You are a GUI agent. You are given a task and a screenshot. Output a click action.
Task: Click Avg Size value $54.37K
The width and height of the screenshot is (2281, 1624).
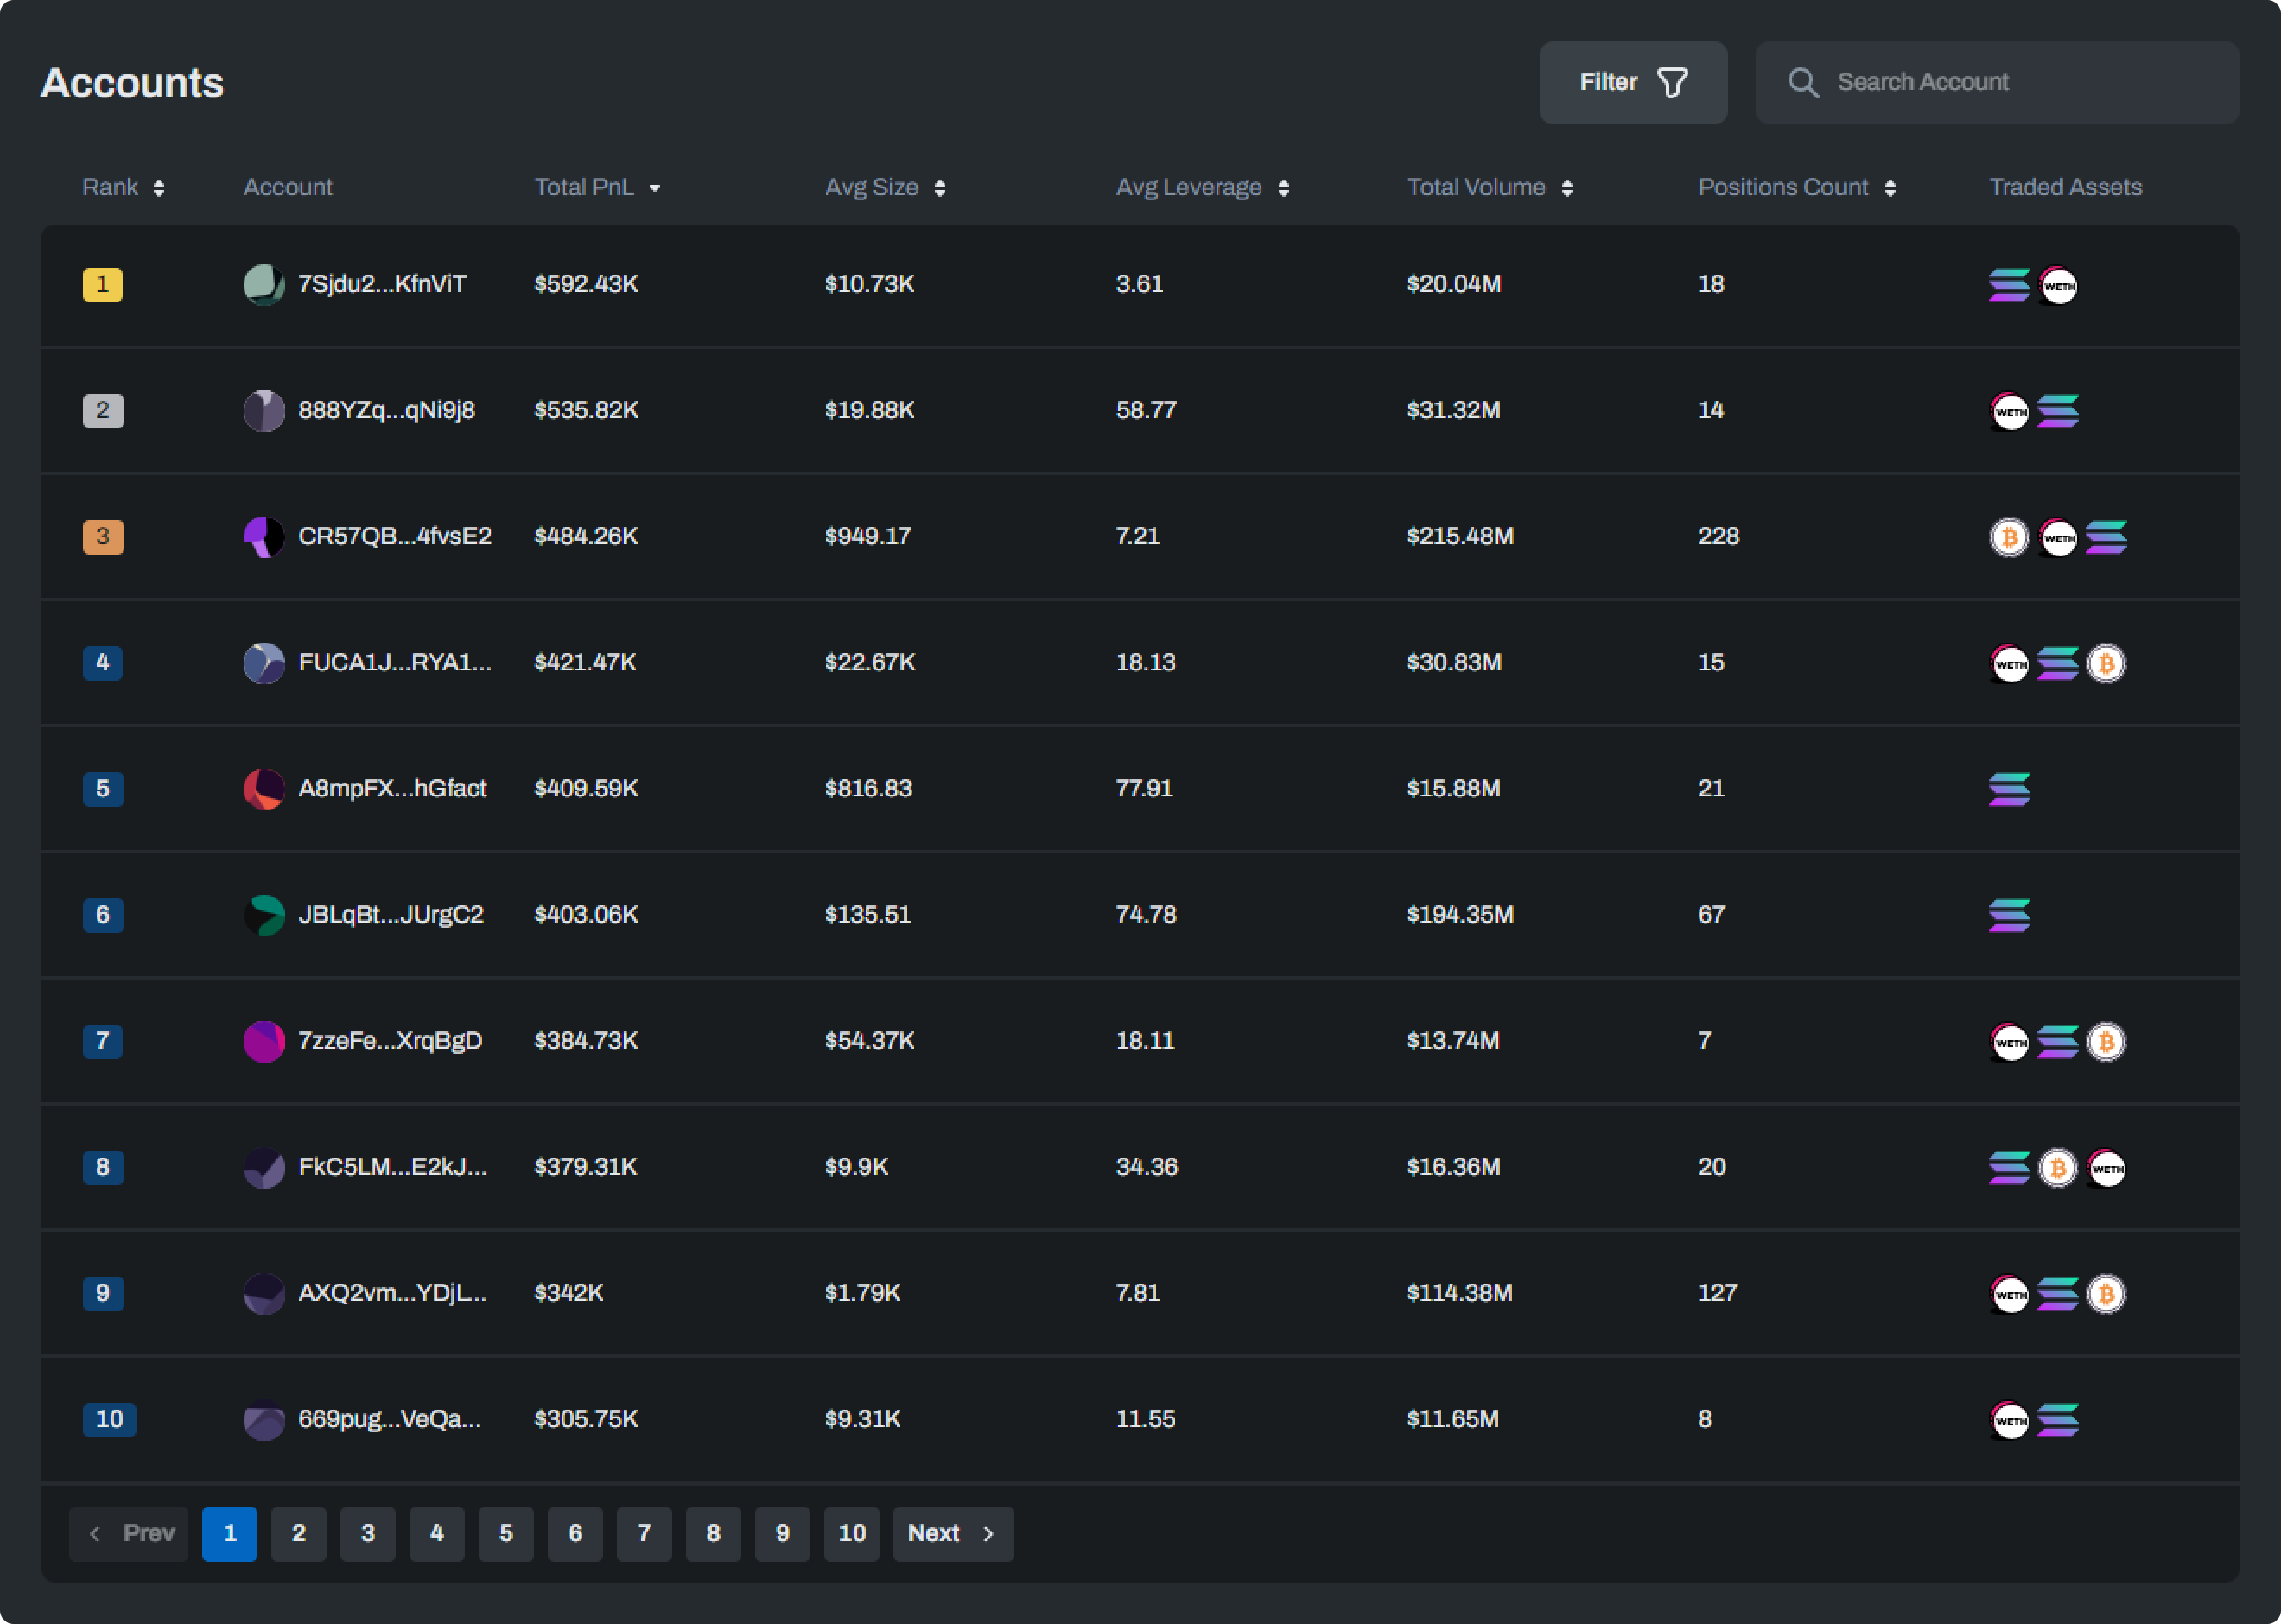coord(870,1040)
